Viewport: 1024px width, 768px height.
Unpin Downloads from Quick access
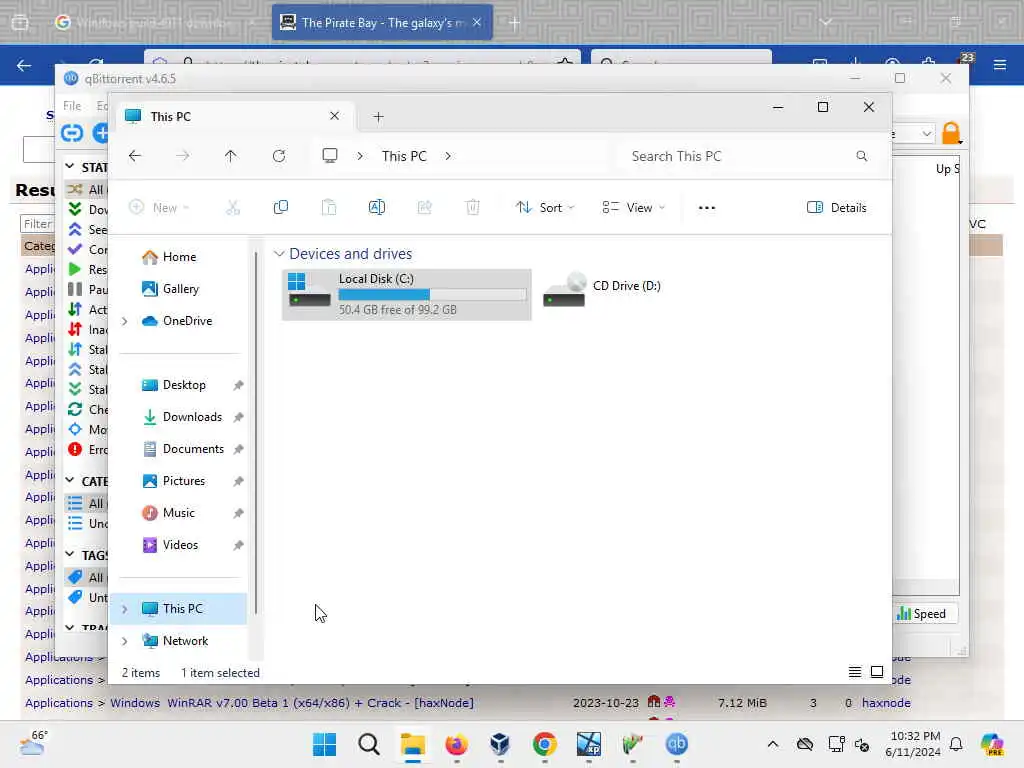(x=238, y=417)
